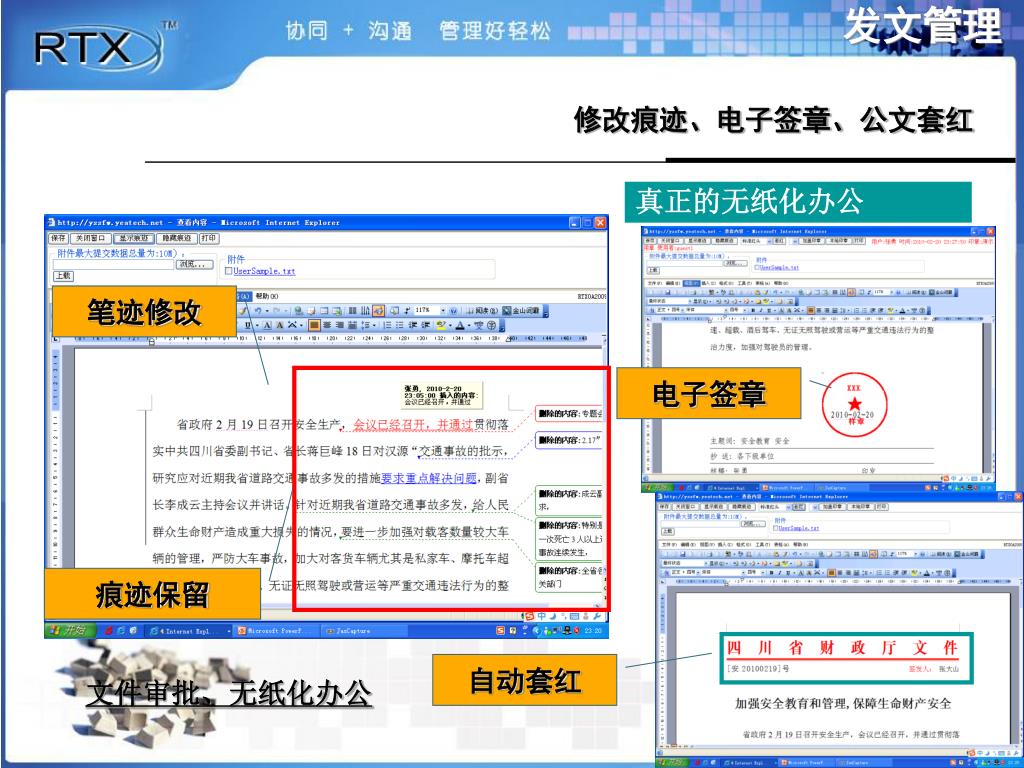This screenshot has width=1024, height=768.
Task: Click the Undo icon in left window toolbar
Action: tap(258, 311)
